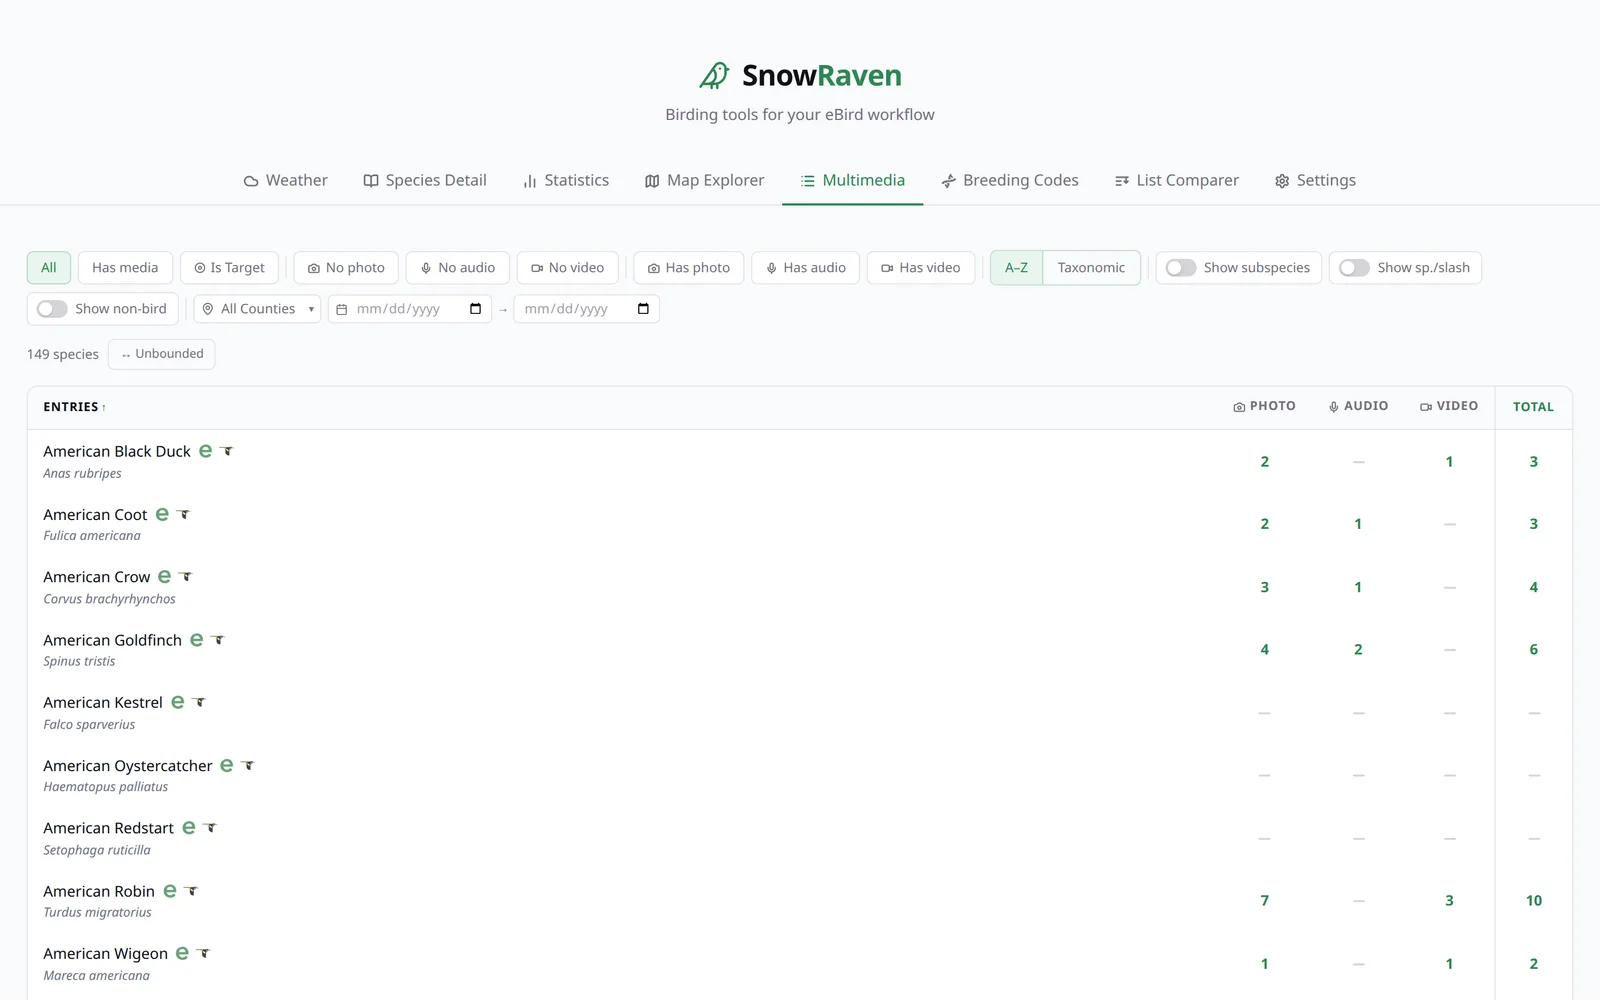Click the Multimedia tab
1600x1000 pixels.
853,181
